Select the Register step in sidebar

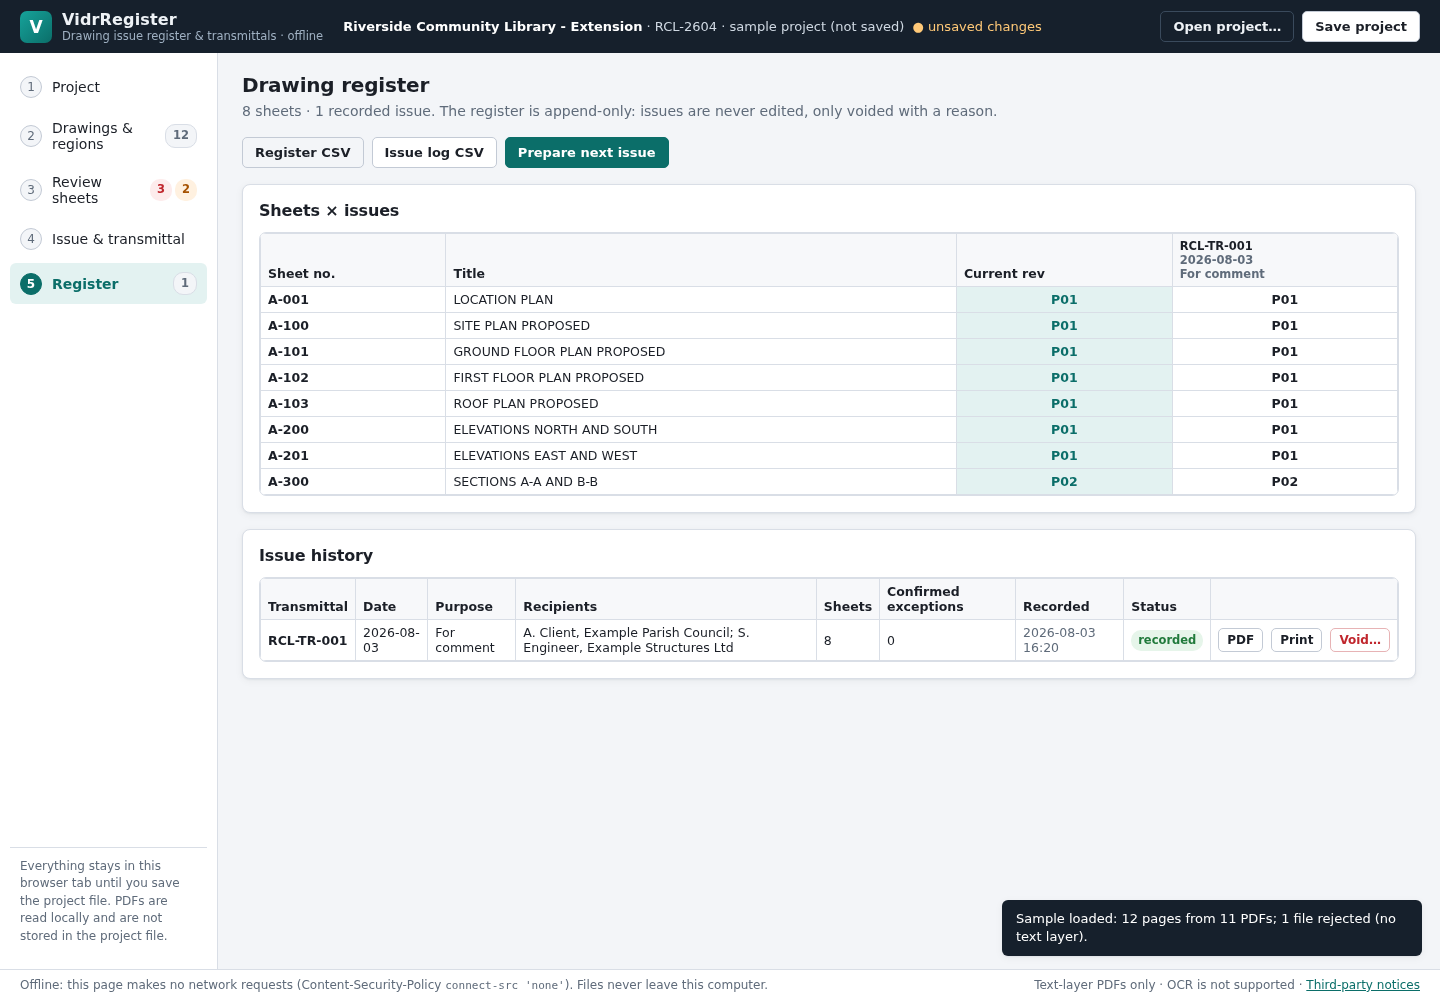click(x=108, y=284)
